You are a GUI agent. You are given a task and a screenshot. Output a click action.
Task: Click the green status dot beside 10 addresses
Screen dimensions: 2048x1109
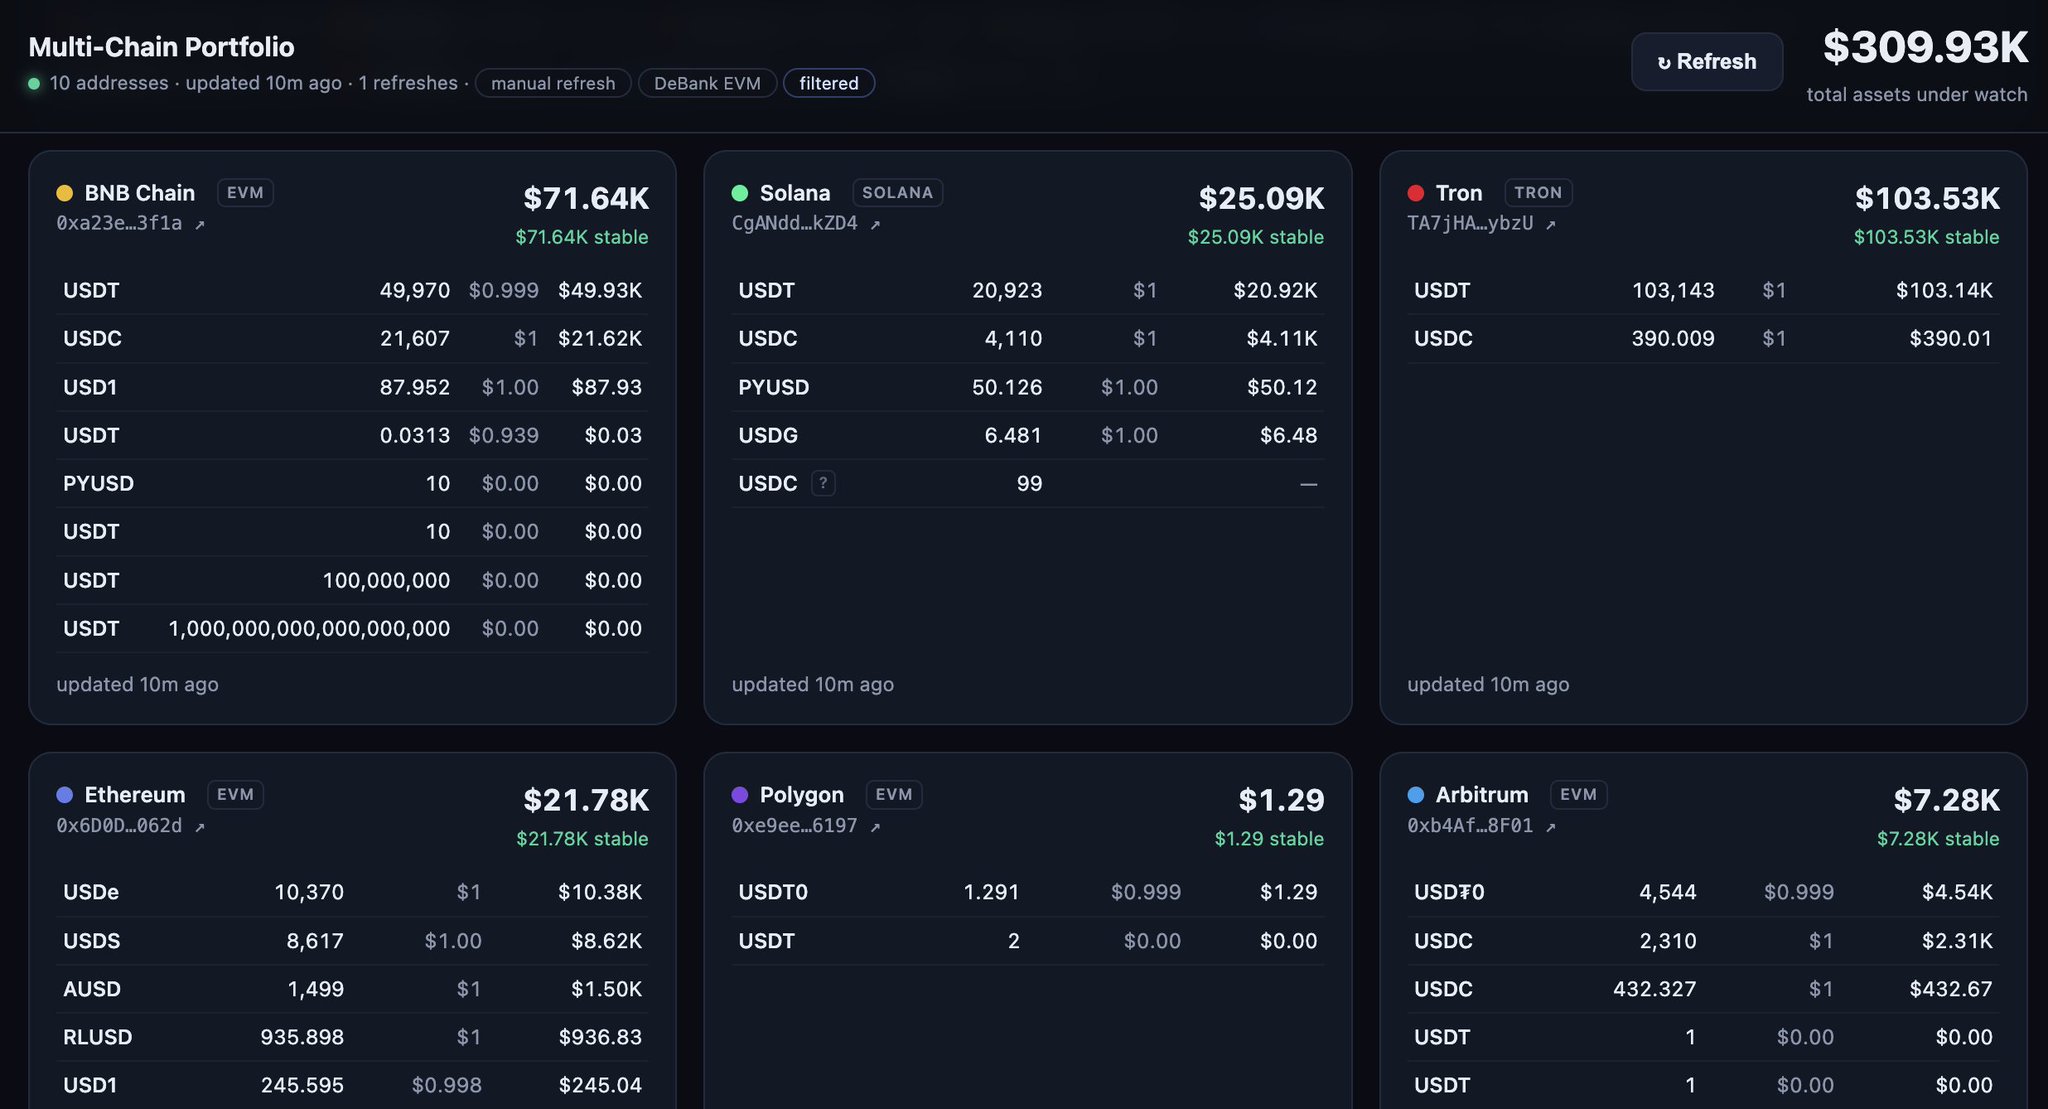[x=34, y=84]
